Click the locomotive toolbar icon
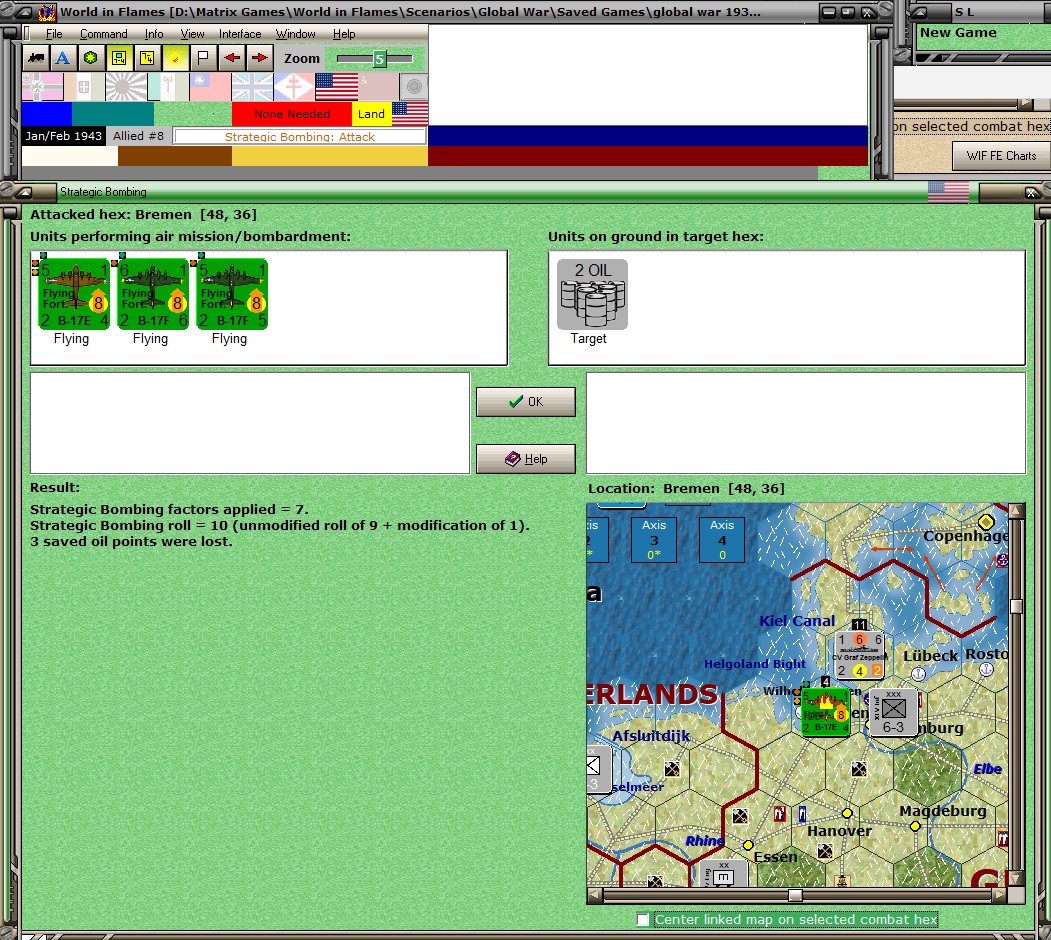 pos(36,58)
